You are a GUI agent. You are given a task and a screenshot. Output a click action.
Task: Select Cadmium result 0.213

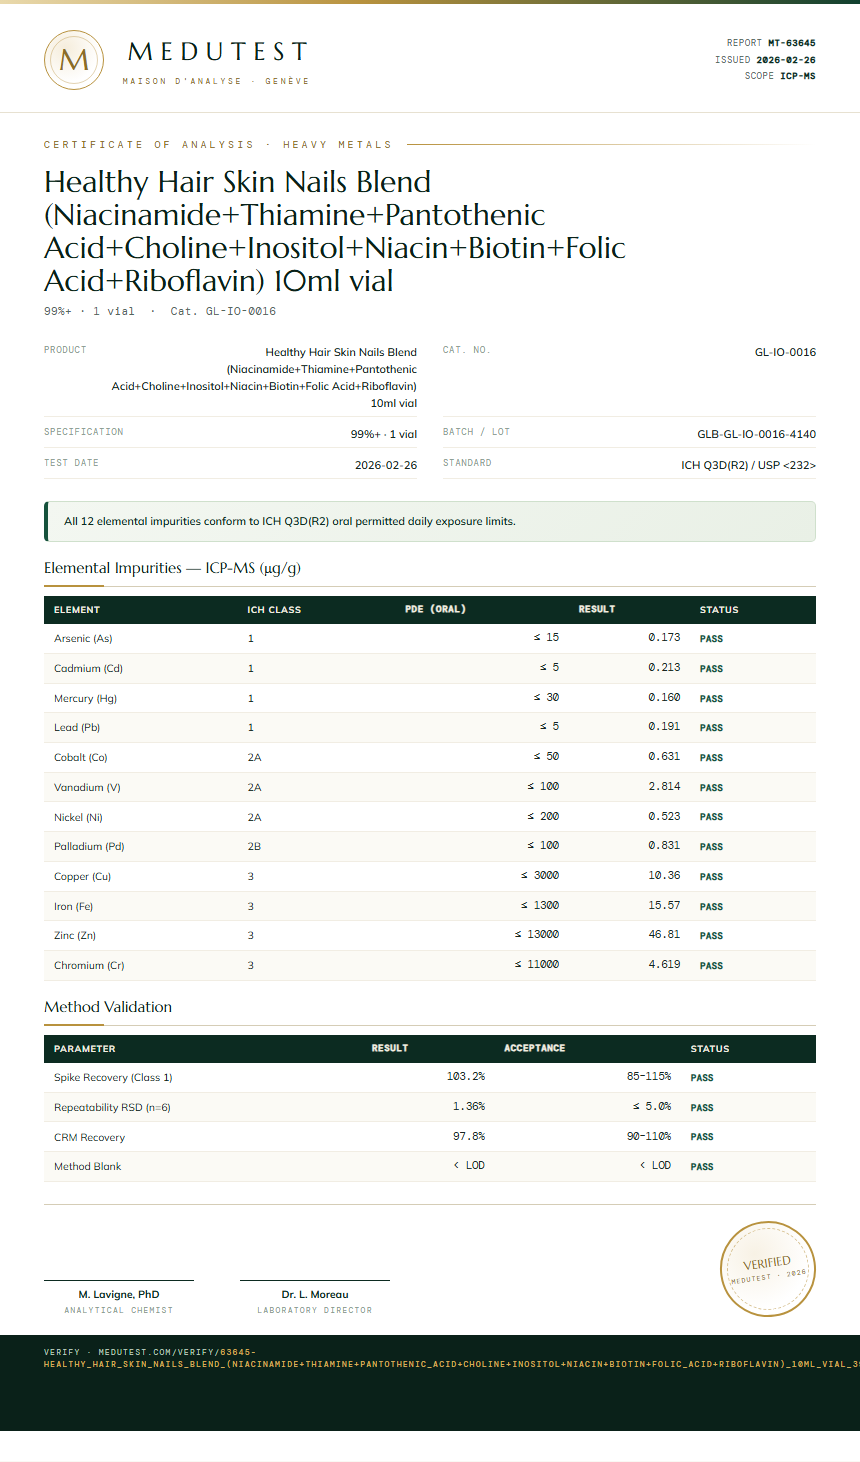click(664, 667)
